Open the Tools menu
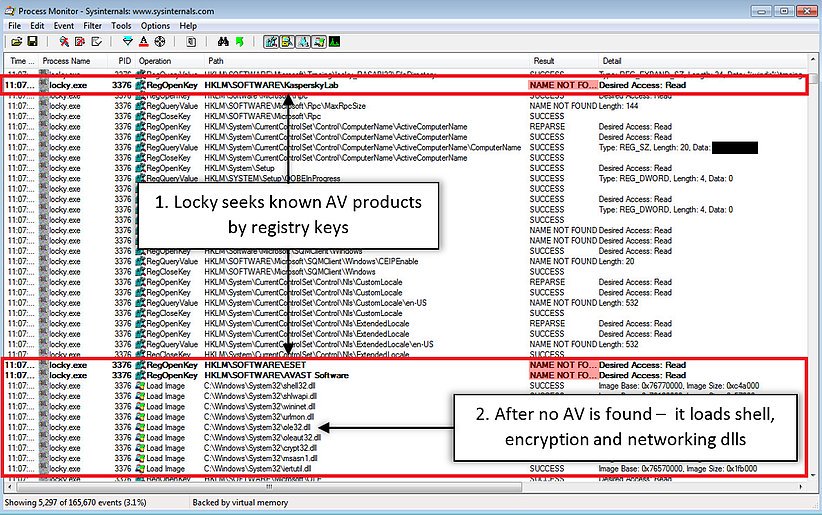Viewport: 822px width, 515px height. pos(121,26)
